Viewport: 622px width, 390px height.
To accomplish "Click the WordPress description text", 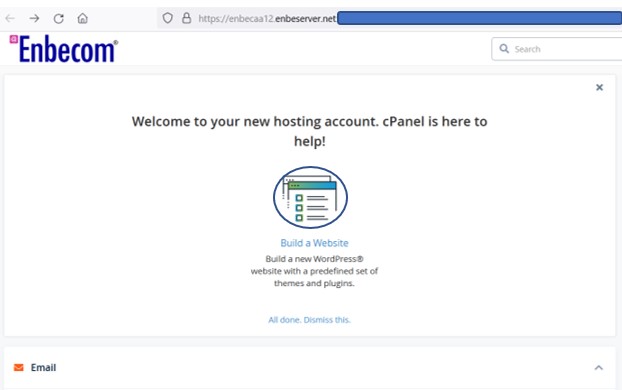I will point(314,271).
